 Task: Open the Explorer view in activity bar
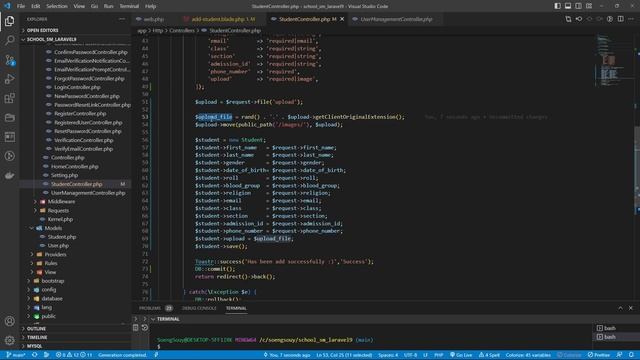9,21
